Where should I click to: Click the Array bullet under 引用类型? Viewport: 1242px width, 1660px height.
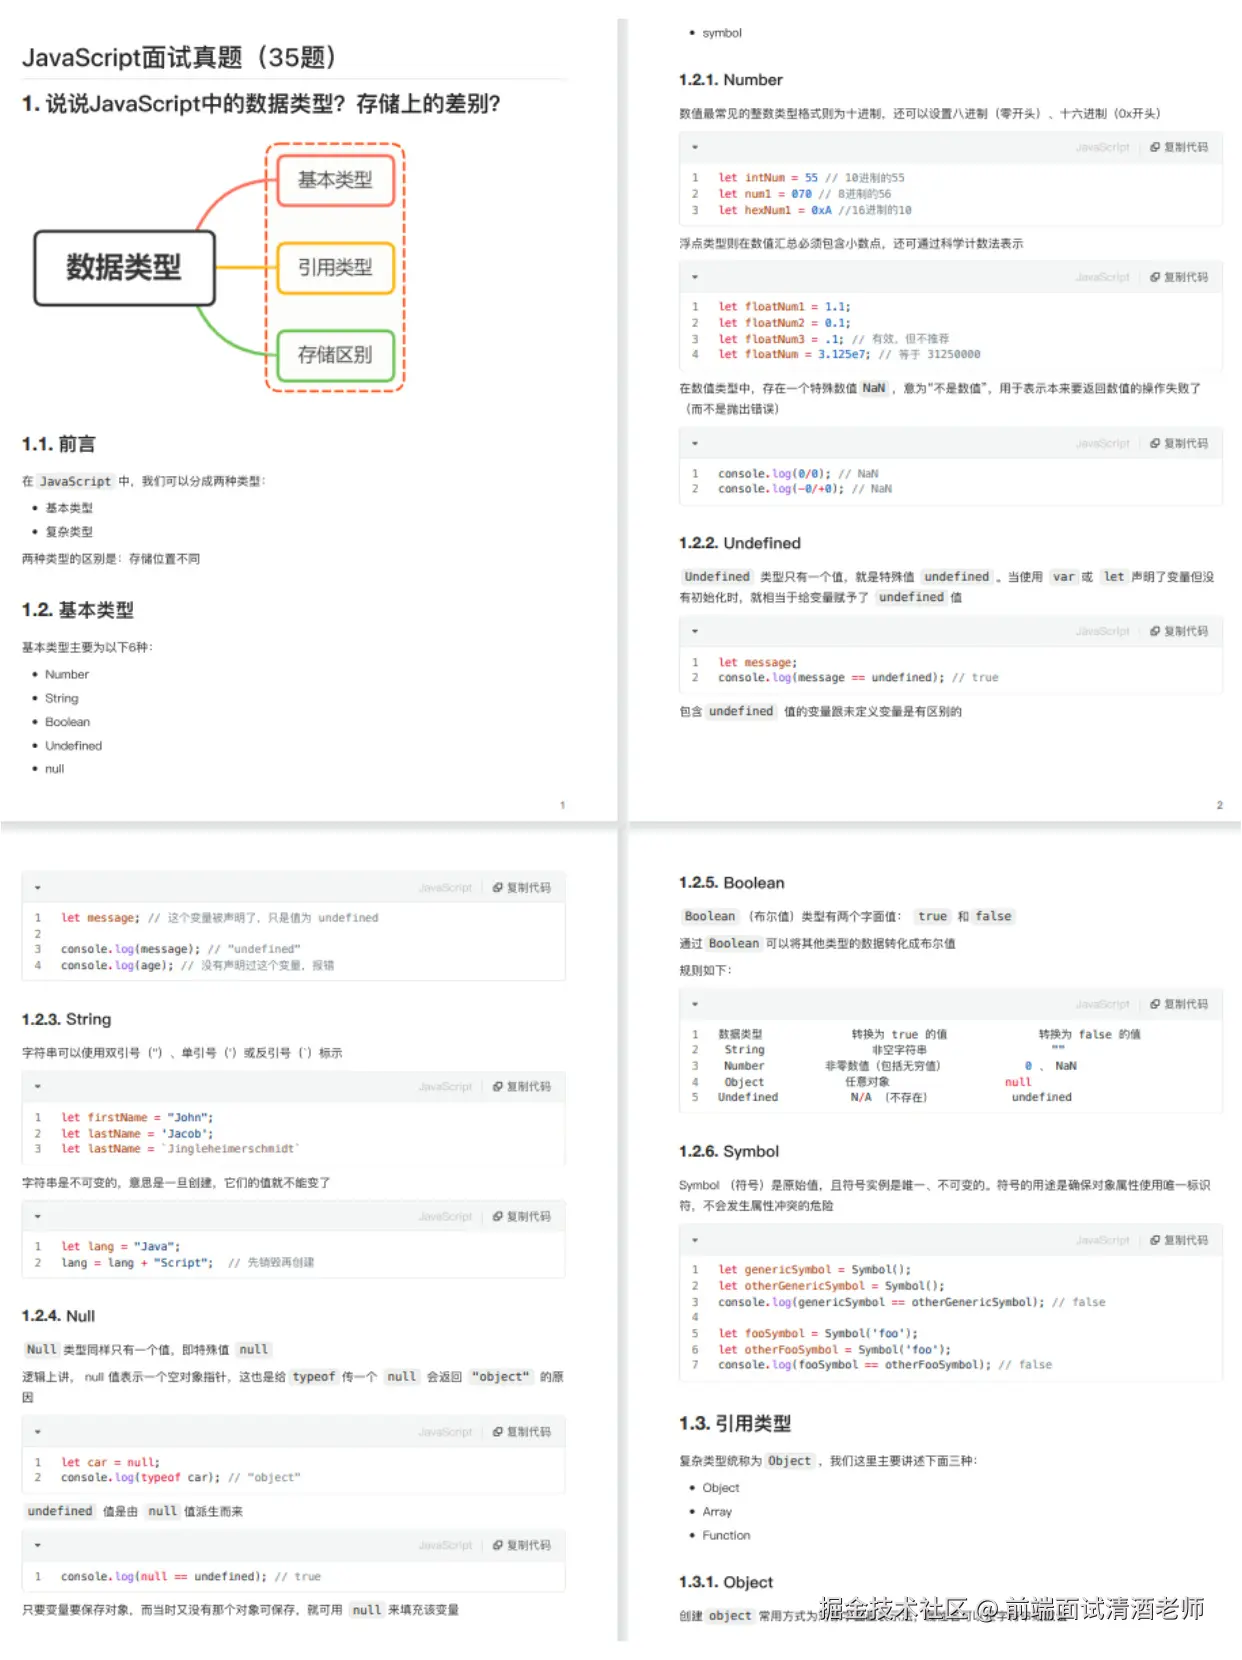coord(717,1512)
